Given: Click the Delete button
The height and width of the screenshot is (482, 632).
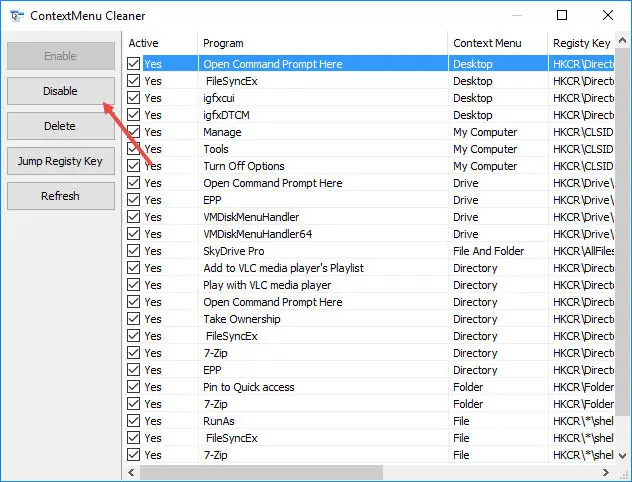Looking at the screenshot, I should pyautogui.click(x=60, y=126).
